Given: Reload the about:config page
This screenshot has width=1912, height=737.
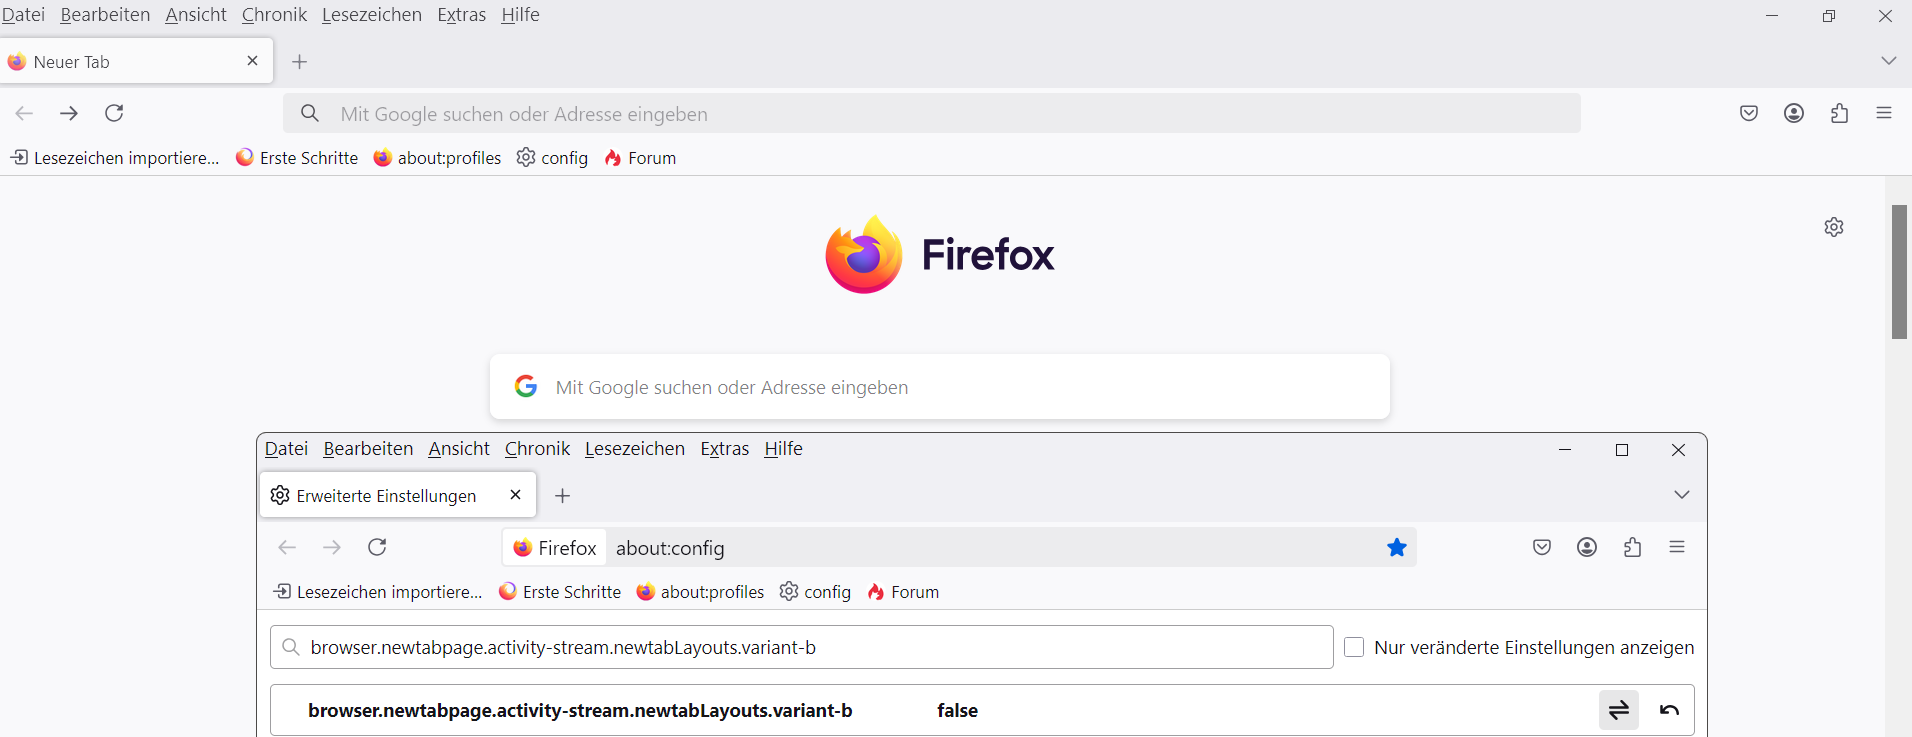Looking at the screenshot, I should (x=377, y=547).
